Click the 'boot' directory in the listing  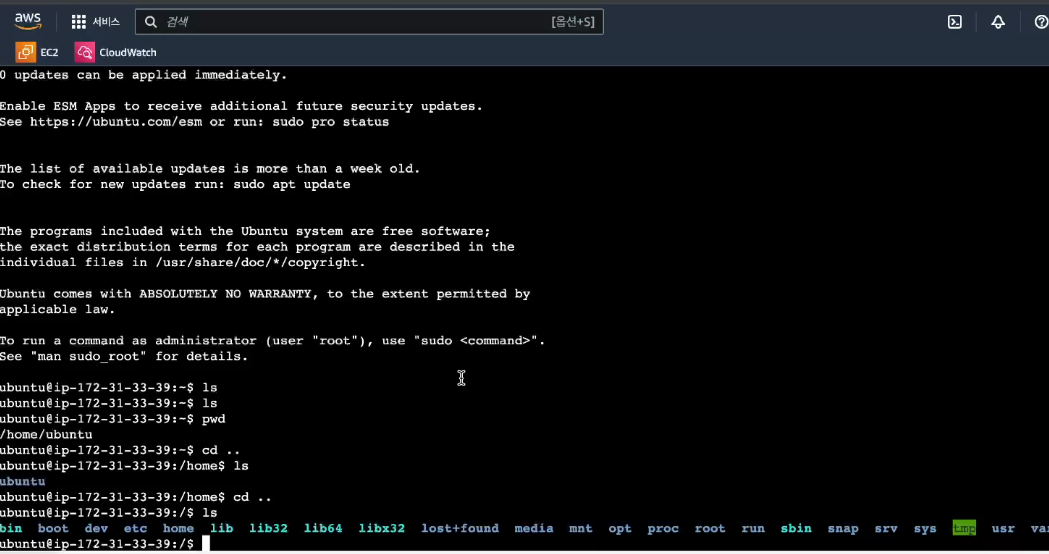pos(53,528)
